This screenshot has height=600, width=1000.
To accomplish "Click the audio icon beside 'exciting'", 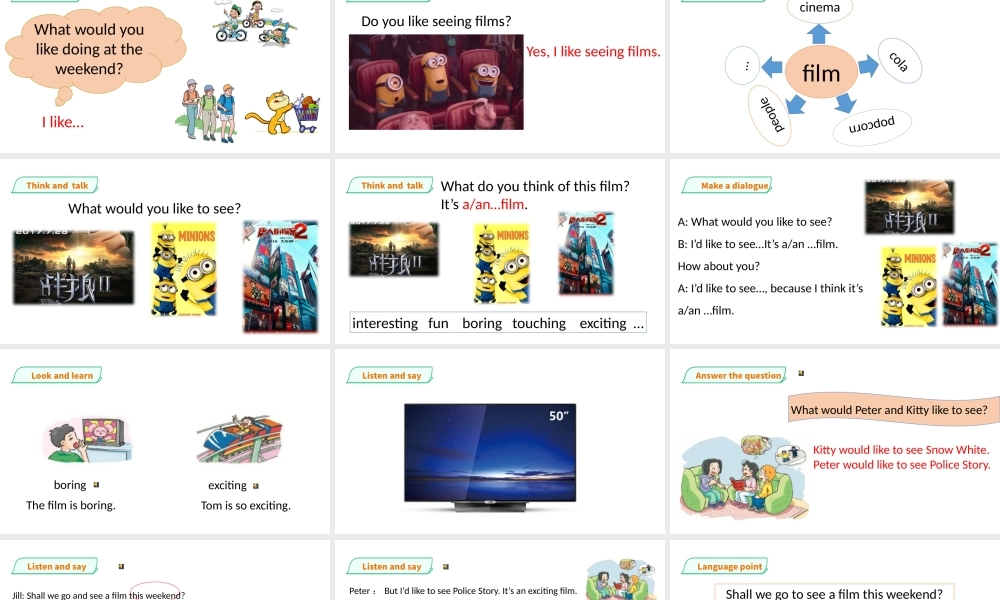I will tap(256, 486).
